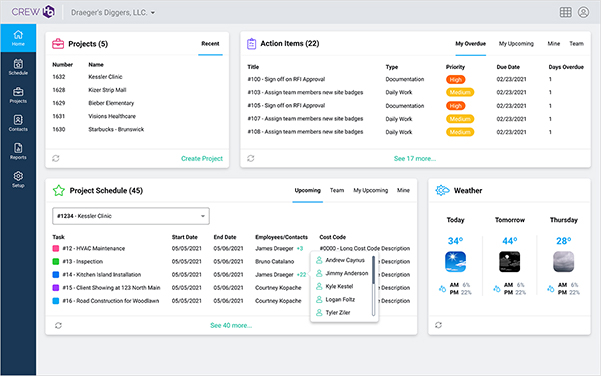Click Today's precipitation raindrop icon
This screenshot has width=601, height=376.
442,289
